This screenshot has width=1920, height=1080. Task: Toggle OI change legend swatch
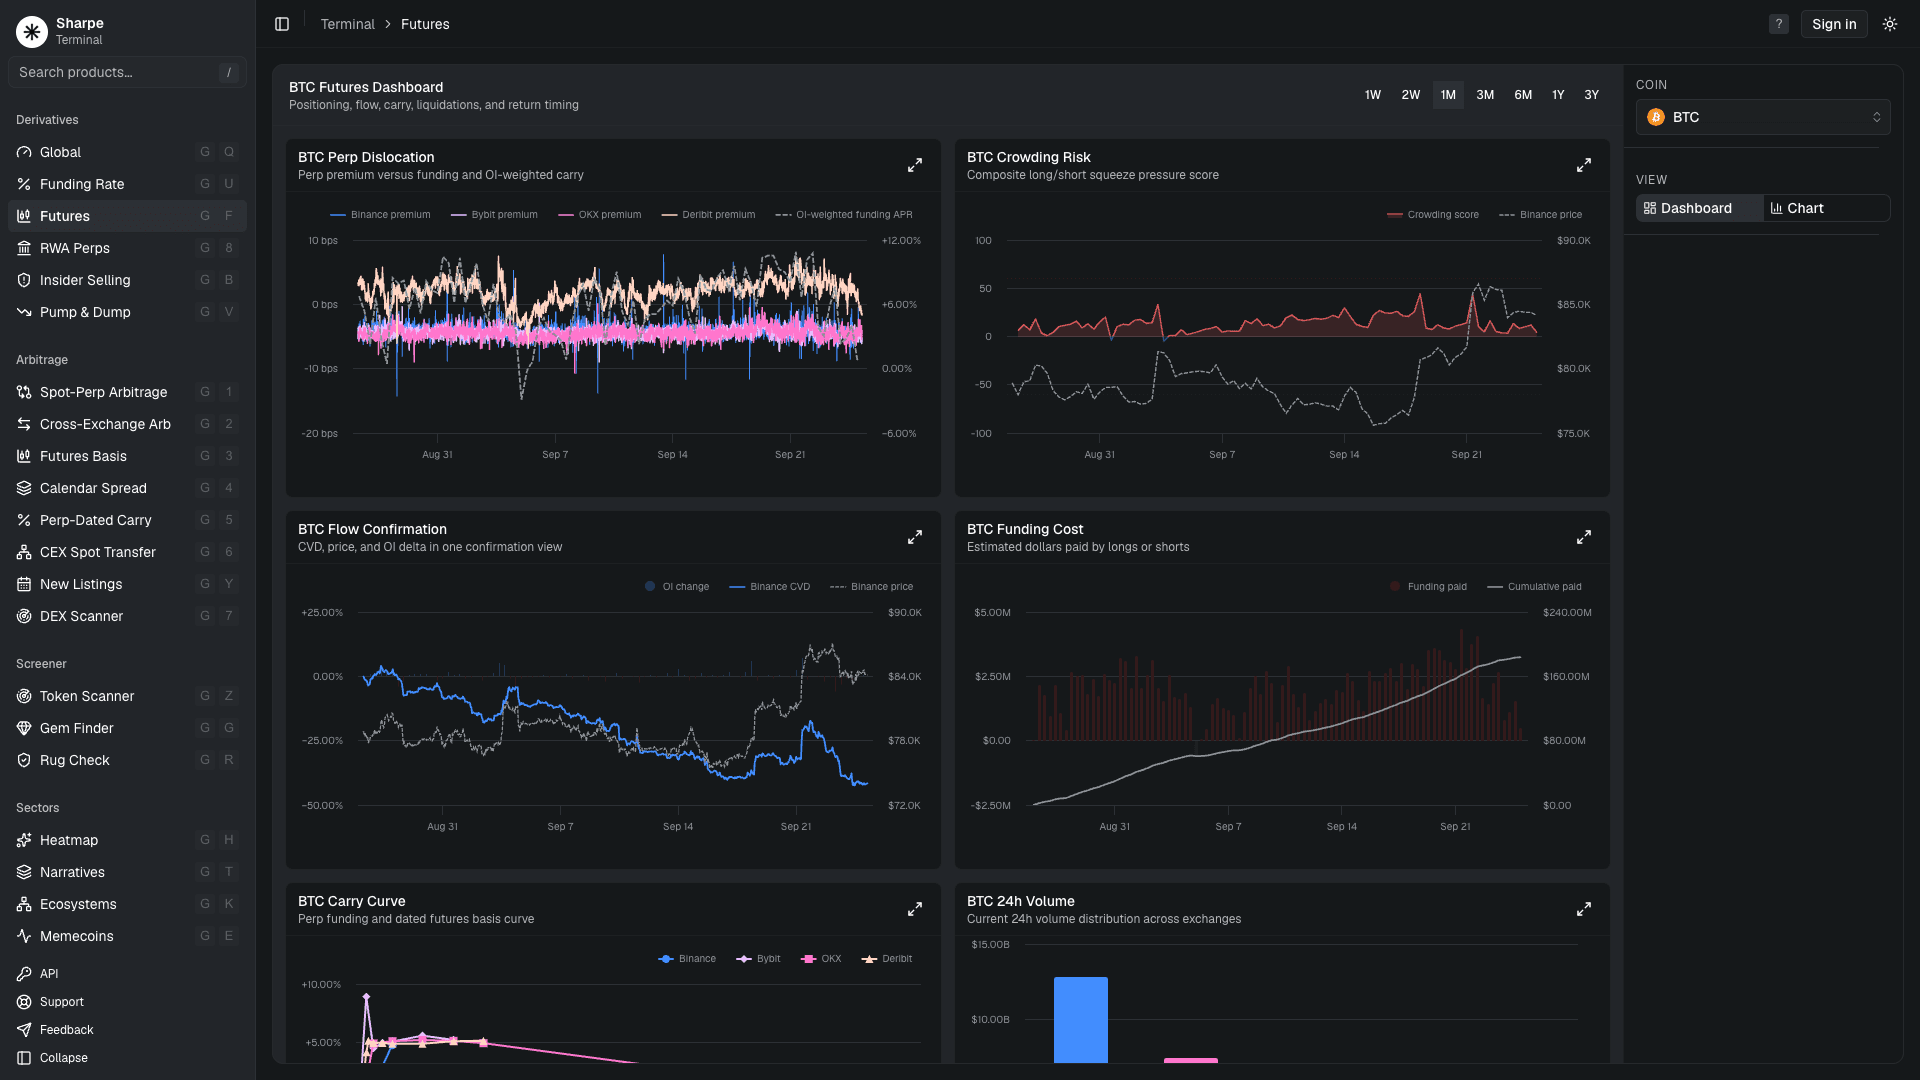coord(650,586)
